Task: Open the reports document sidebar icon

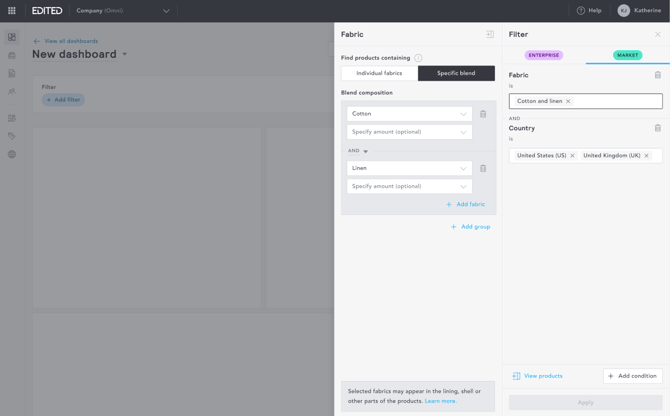Action: [12, 73]
